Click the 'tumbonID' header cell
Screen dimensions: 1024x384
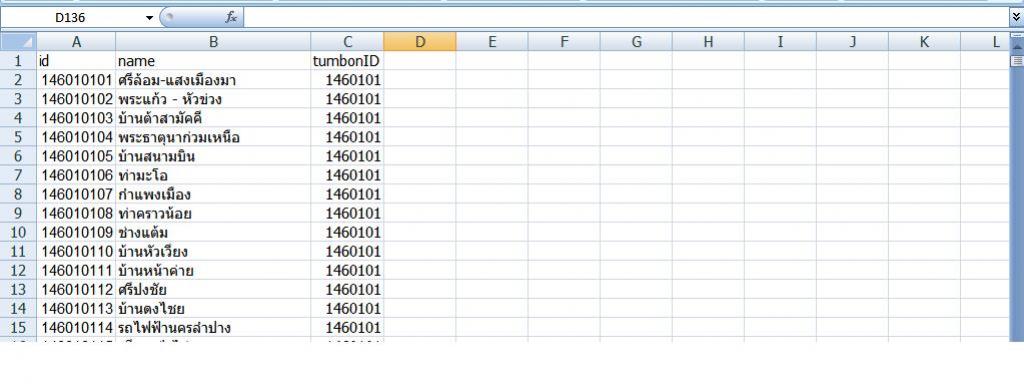pyautogui.click(x=347, y=61)
